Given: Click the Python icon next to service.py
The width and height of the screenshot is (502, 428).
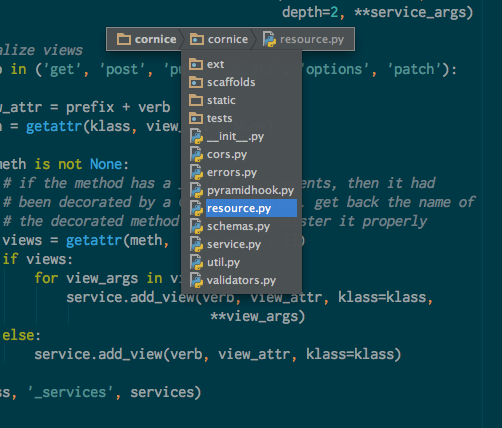Looking at the screenshot, I should [x=196, y=244].
